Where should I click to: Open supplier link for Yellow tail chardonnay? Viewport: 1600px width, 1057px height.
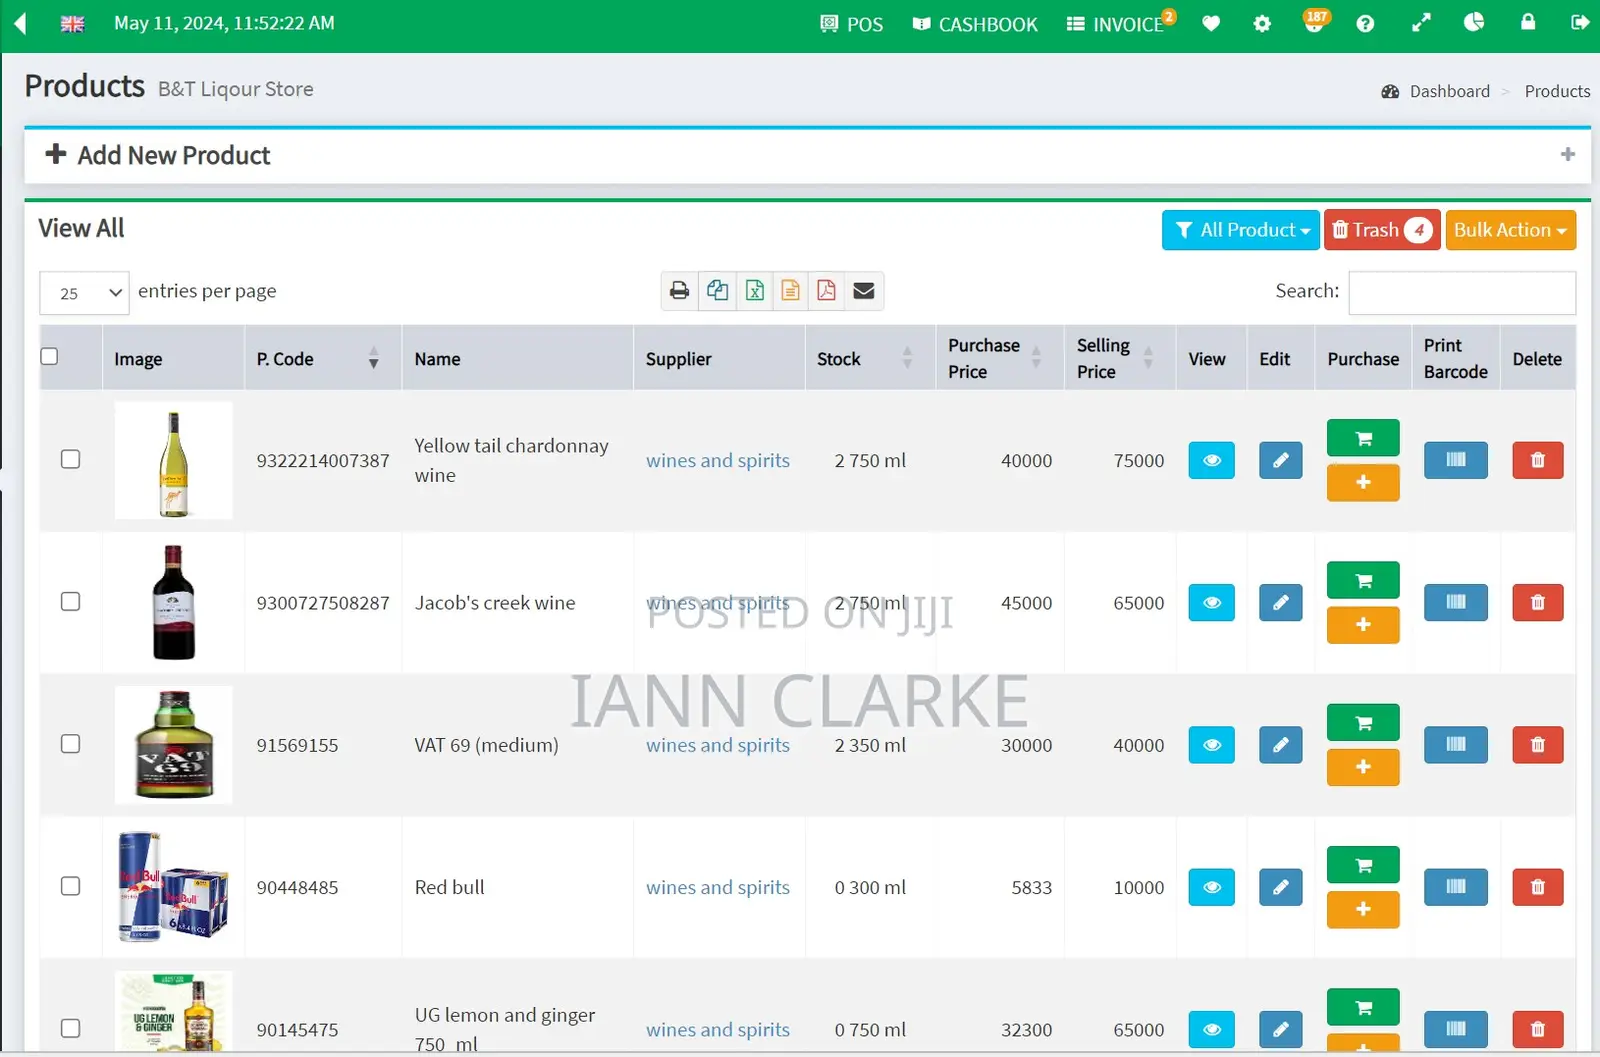(x=718, y=461)
